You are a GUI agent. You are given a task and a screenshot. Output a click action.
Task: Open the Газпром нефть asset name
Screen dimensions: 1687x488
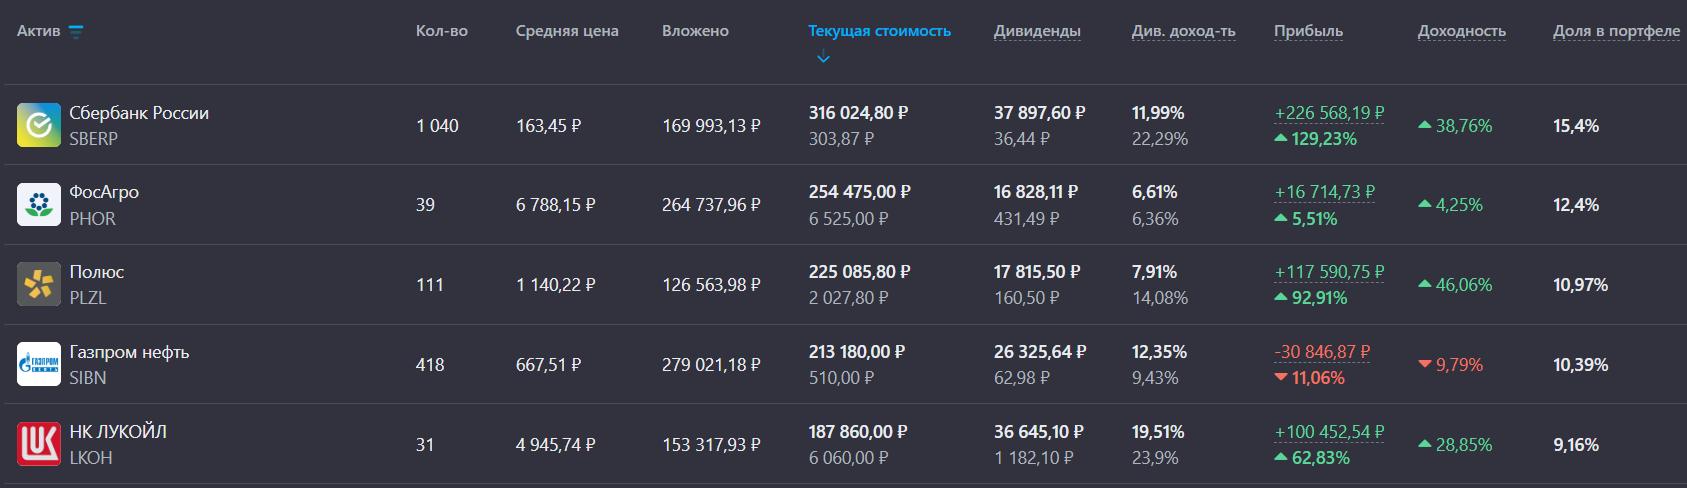coord(129,352)
